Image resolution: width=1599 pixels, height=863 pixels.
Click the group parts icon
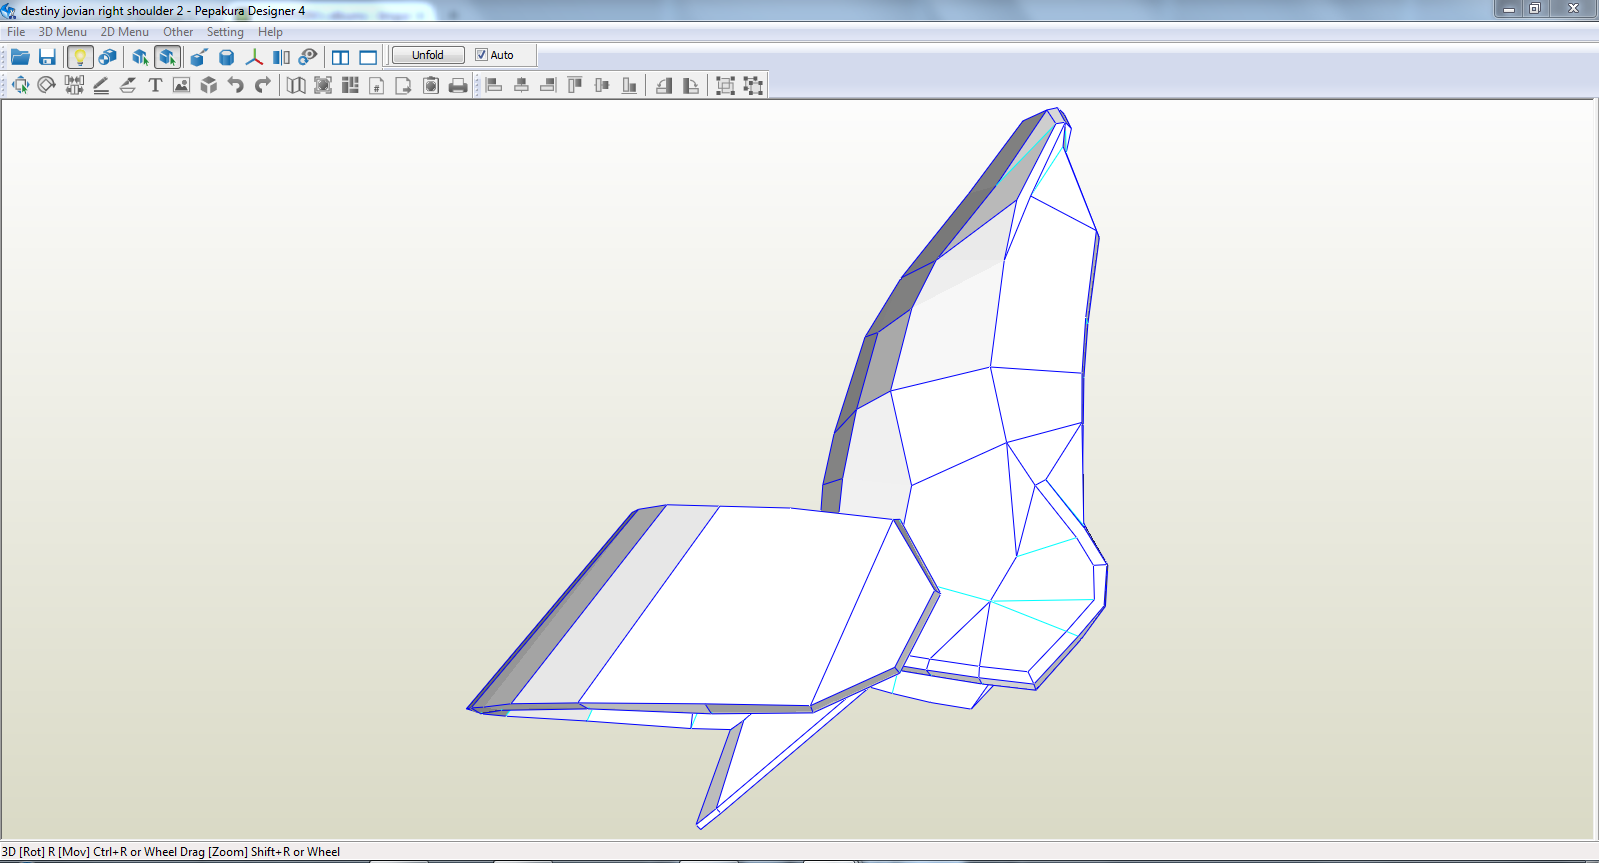726,85
